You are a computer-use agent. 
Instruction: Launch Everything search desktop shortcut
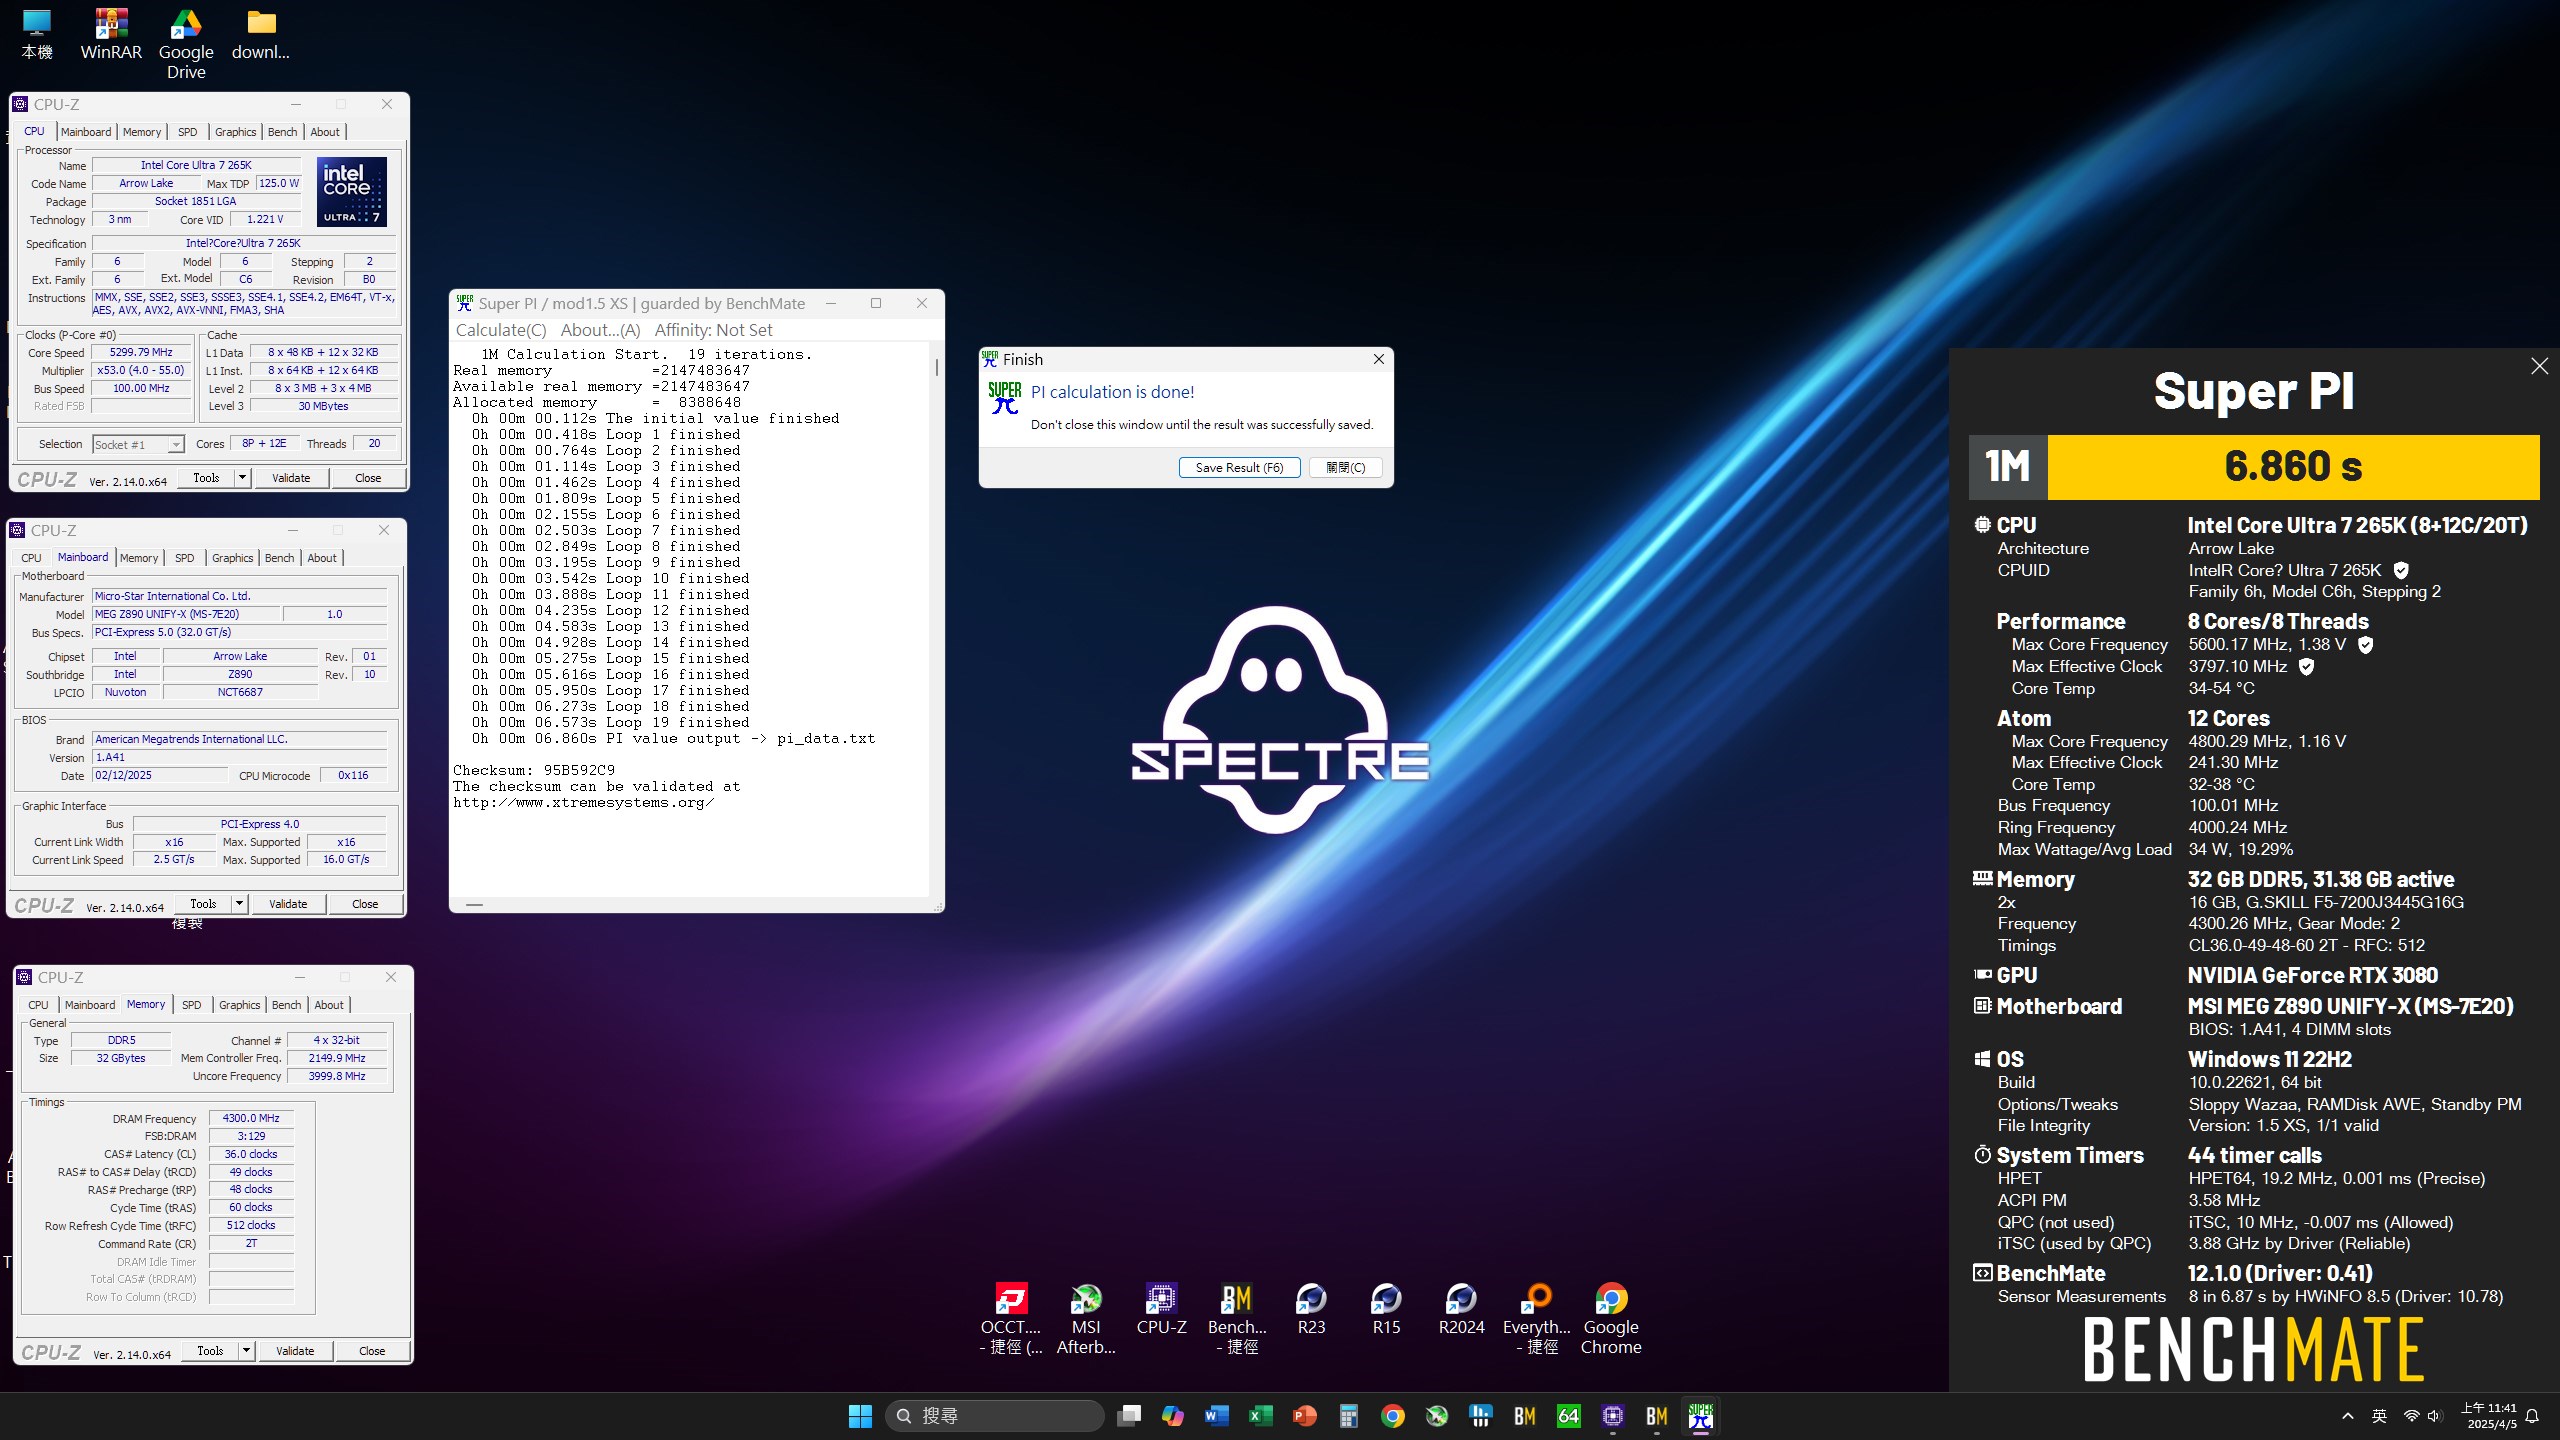(x=1537, y=1318)
